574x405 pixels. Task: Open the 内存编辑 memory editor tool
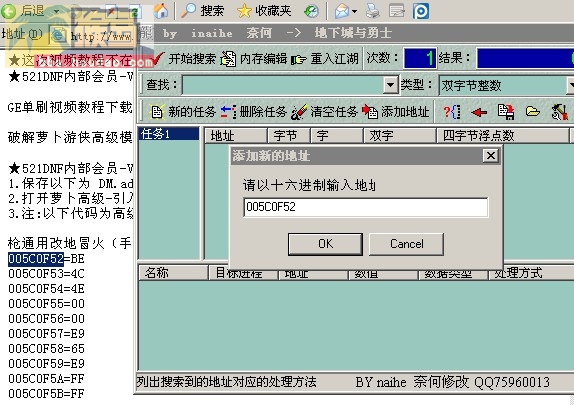[254, 59]
